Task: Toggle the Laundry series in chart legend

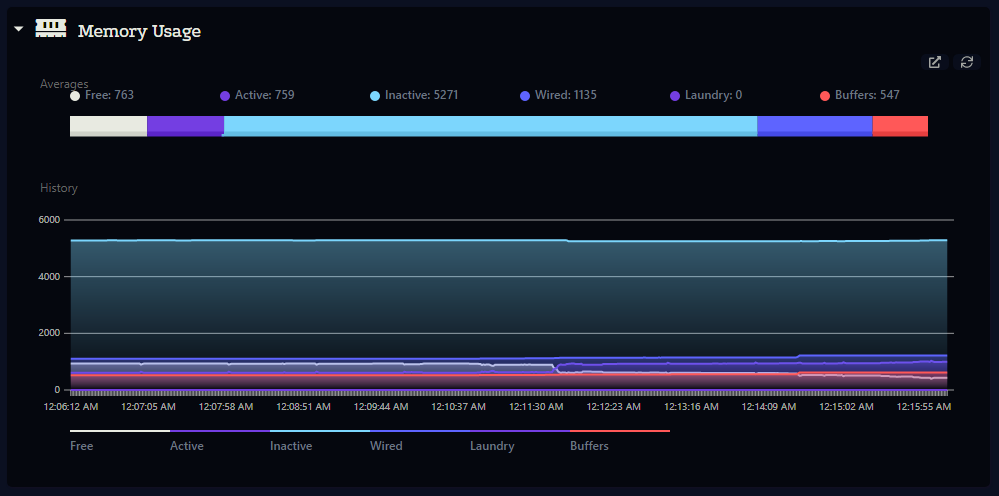Action: (520, 441)
